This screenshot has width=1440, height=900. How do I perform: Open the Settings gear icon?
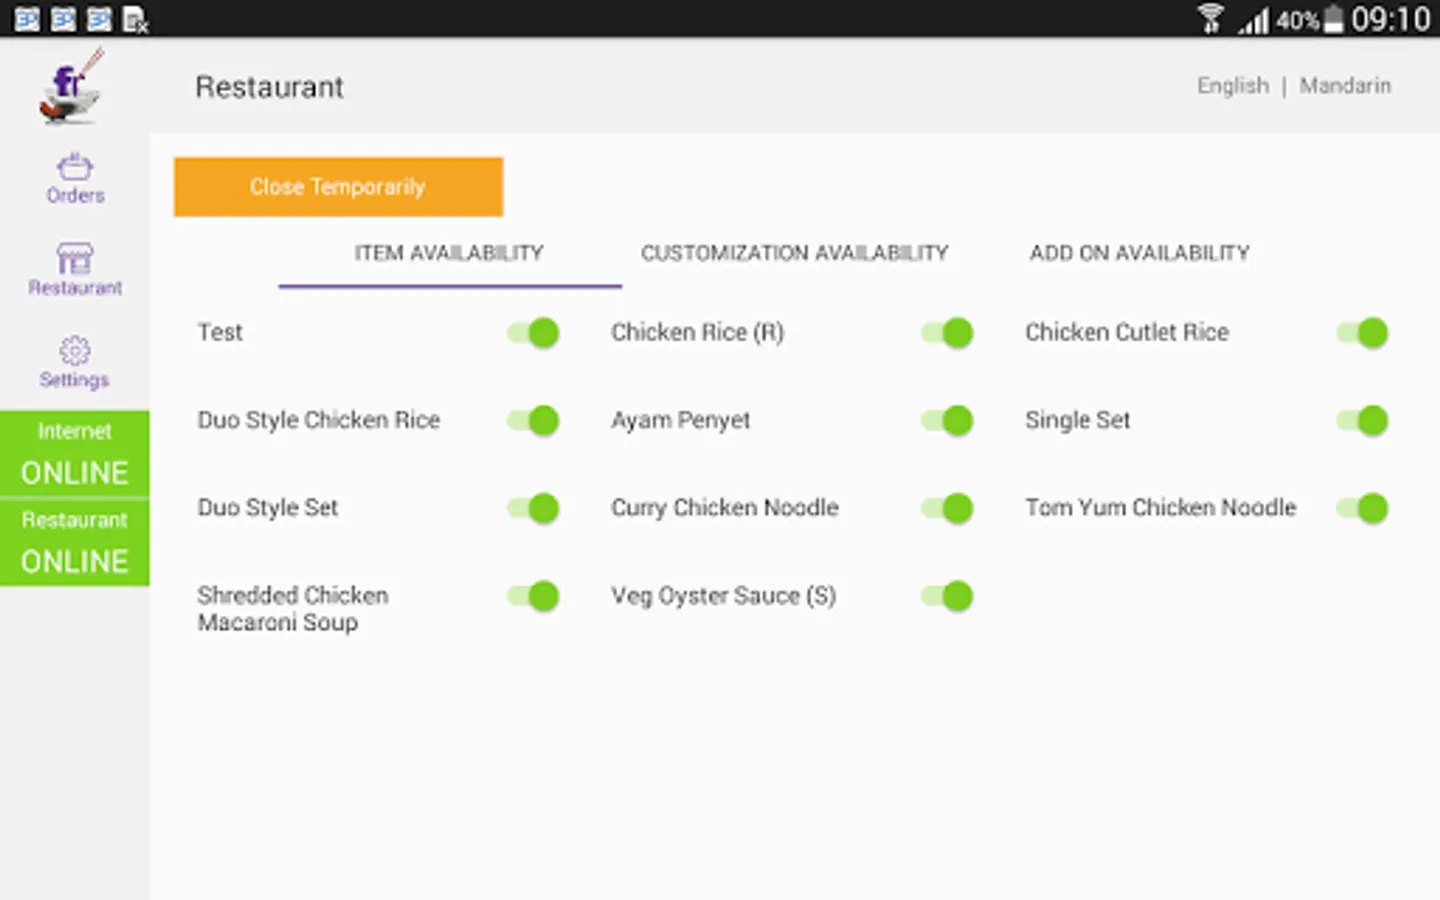point(75,351)
